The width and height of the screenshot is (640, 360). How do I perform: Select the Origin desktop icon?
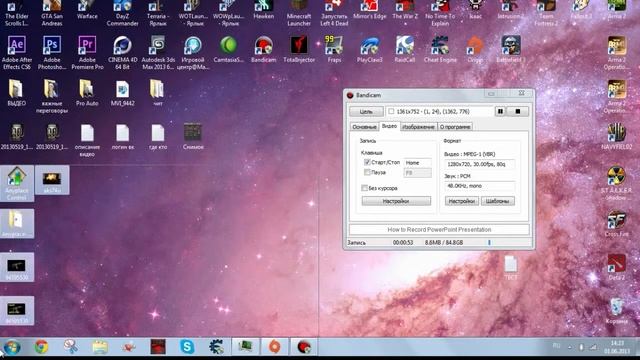tap(475, 49)
